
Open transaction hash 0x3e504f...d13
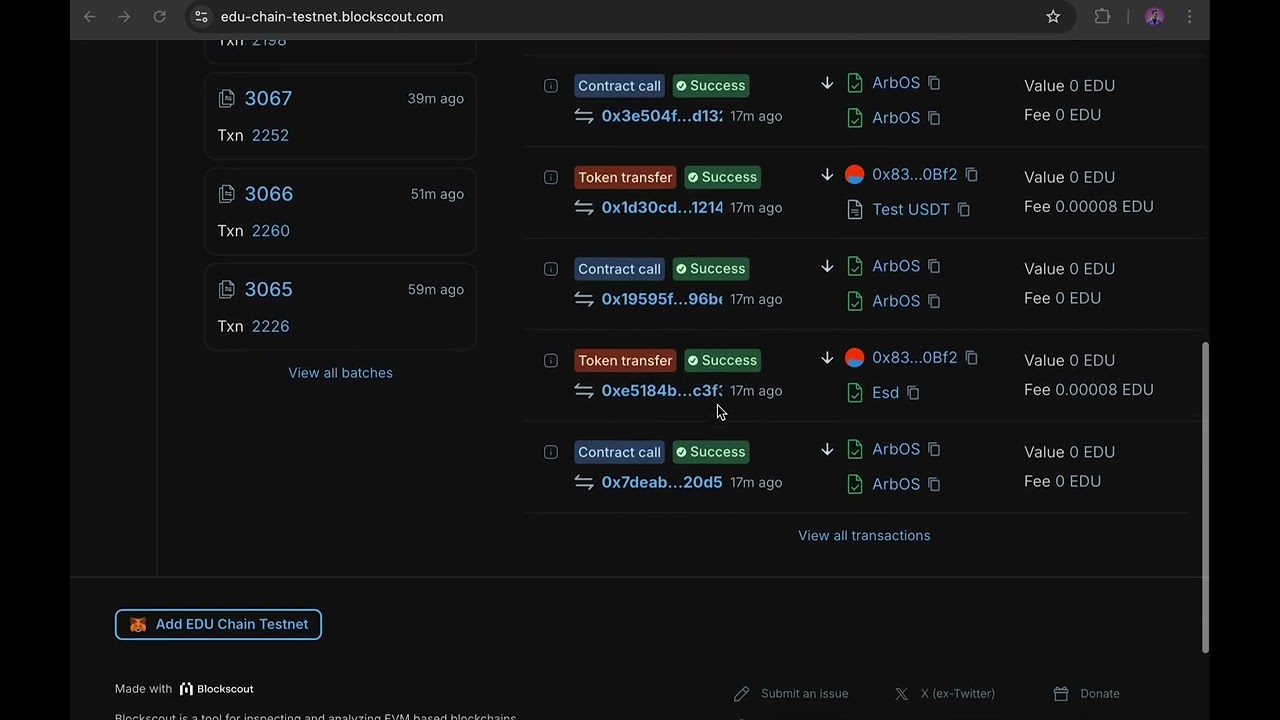click(x=661, y=116)
